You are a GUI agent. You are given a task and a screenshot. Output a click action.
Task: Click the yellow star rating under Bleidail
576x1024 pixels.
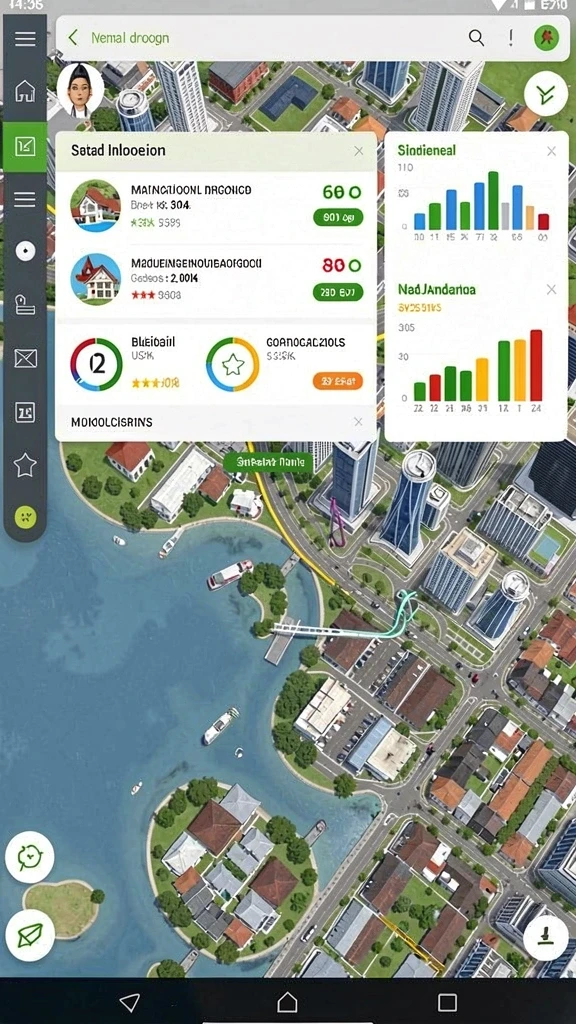pyautogui.click(x=155, y=383)
